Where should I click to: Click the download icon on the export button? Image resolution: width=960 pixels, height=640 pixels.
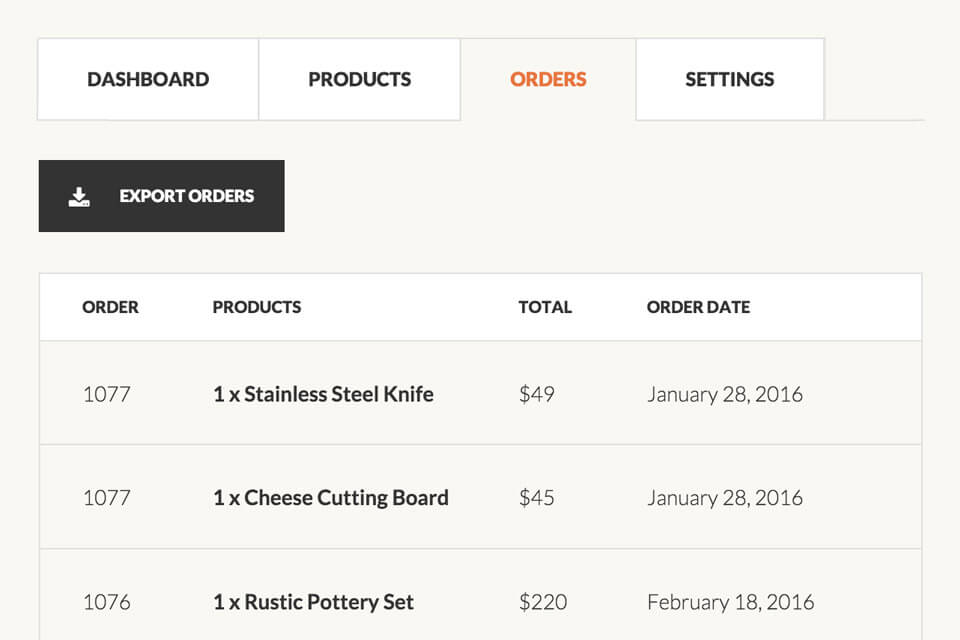click(79, 197)
